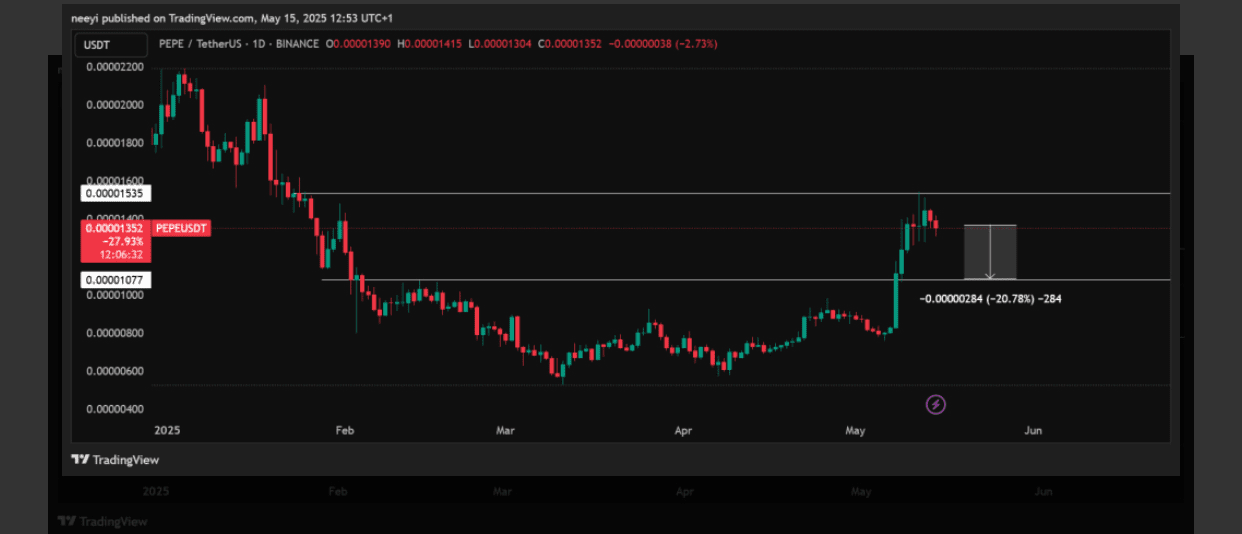Click the Feb label on the time axis
The image size is (1242, 534).
click(x=344, y=430)
